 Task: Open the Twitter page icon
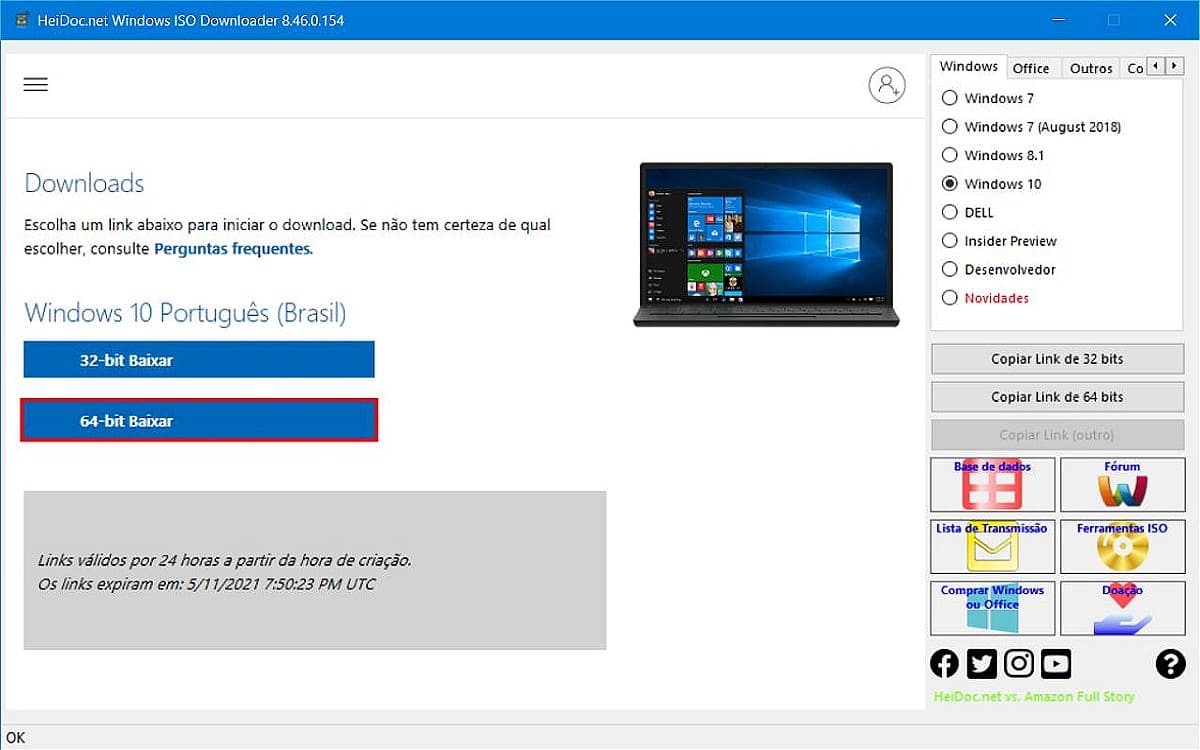pyautogui.click(x=982, y=663)
